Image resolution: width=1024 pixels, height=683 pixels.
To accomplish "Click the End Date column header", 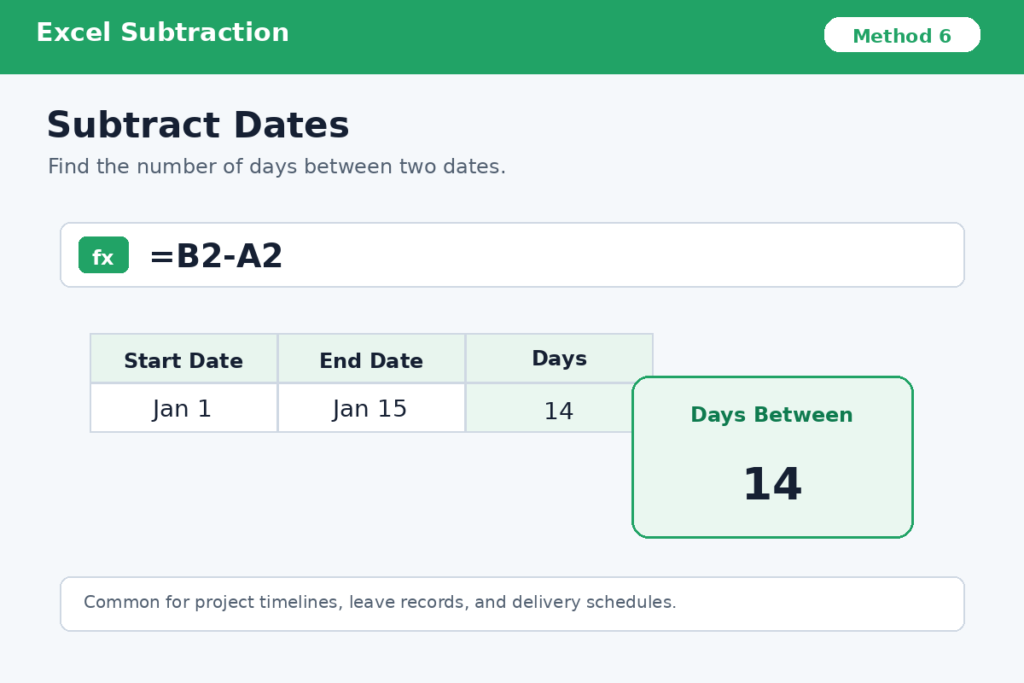I will pos(372,358).
